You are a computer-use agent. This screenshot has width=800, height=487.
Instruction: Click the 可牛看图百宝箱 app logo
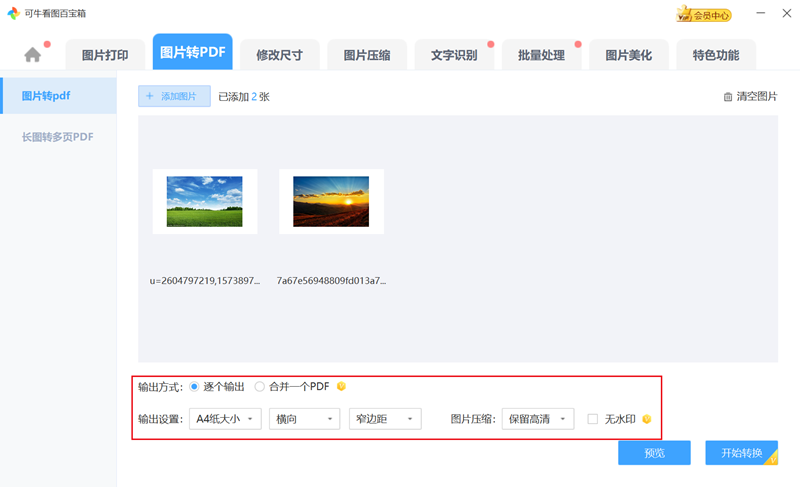coord(14,13)
